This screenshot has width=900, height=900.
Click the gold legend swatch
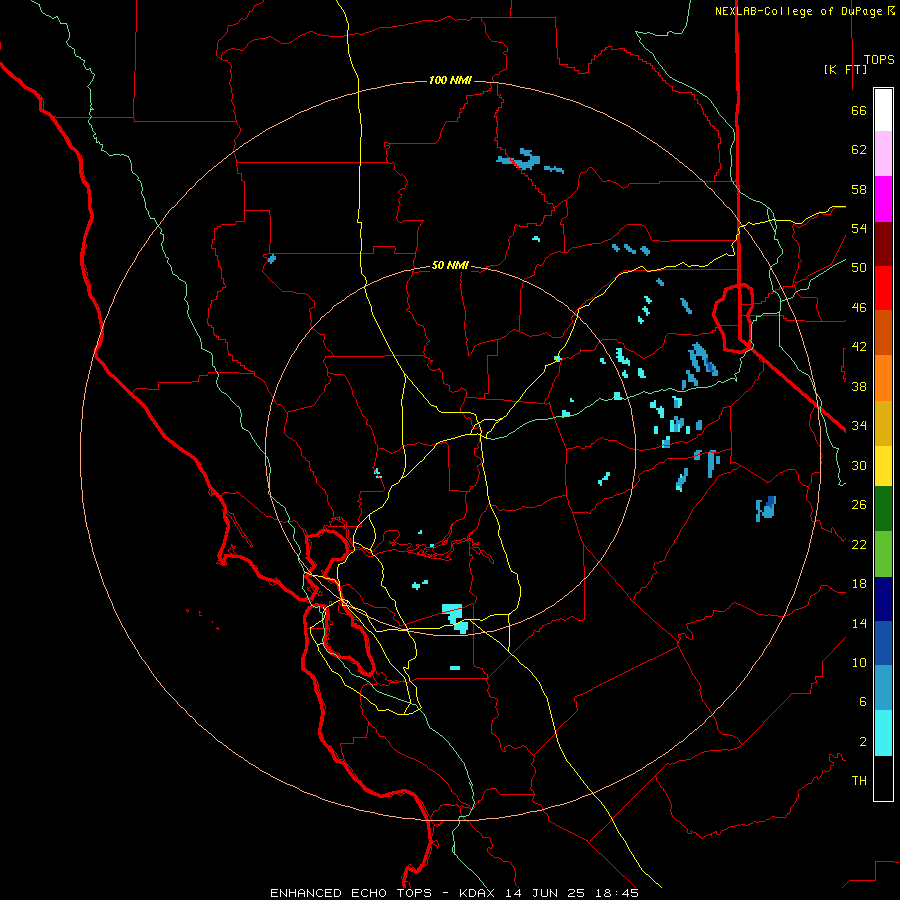click(x=883, y=423)
